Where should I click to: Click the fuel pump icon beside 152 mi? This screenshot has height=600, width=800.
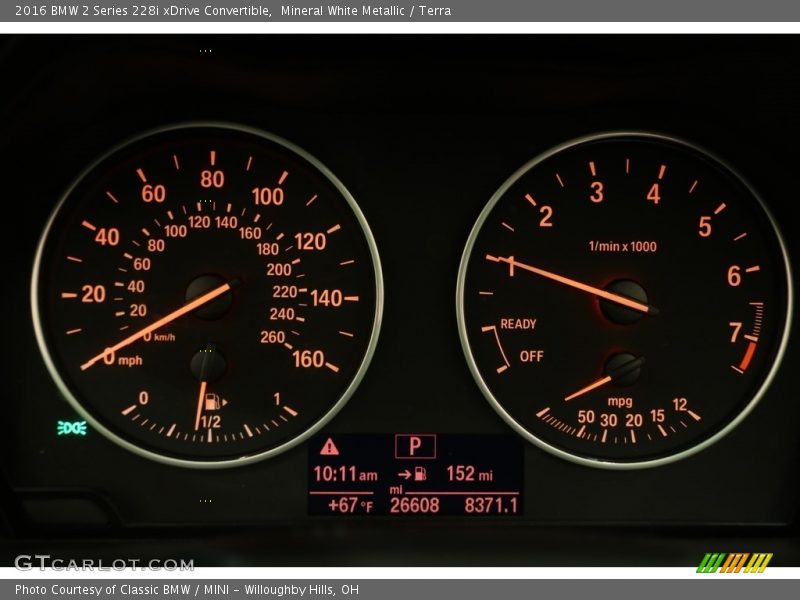pyautogui.click(x=420, y=474)
